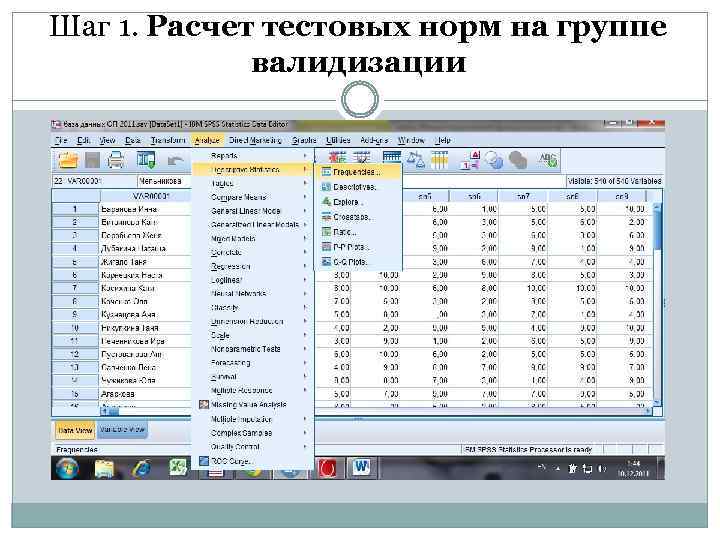Image resolution: width=720 pixels, height=540 pixels.
Task: Click the VAR00001 column header
Action: (146, 196)
